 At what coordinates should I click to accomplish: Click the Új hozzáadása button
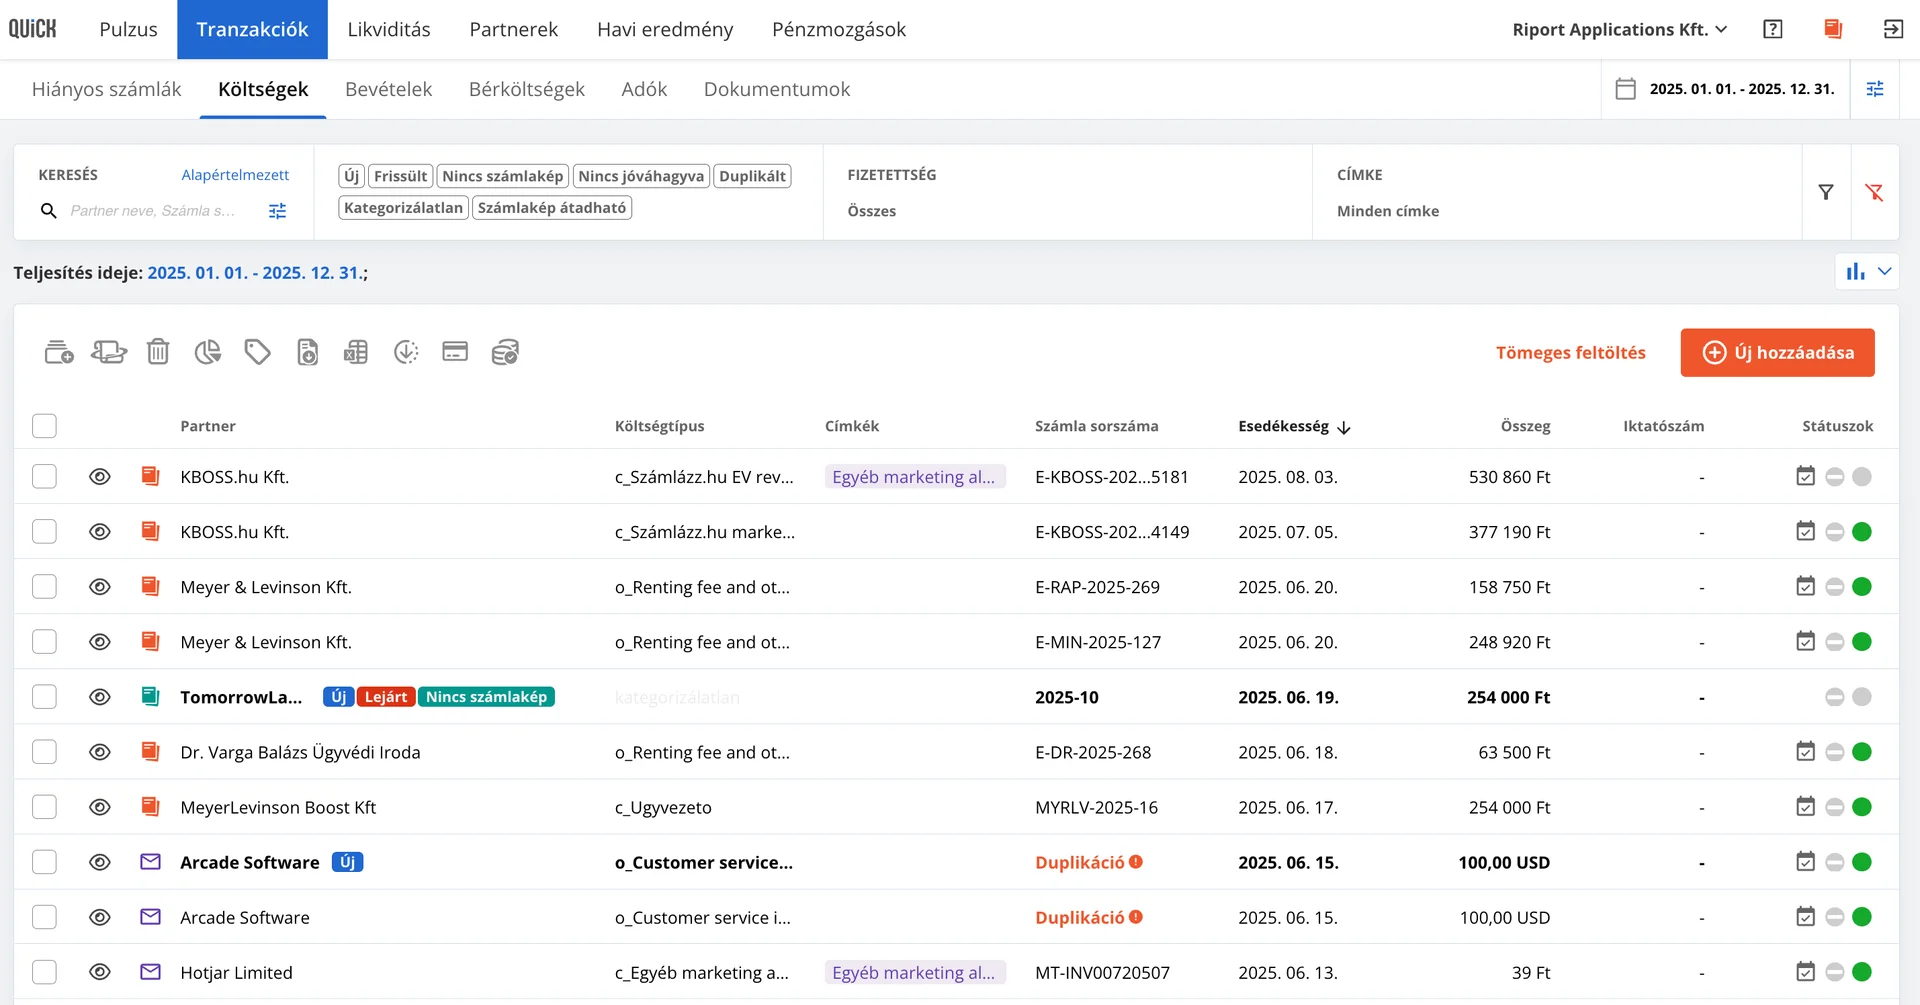pyautogui.click(x=1777, y=352)
